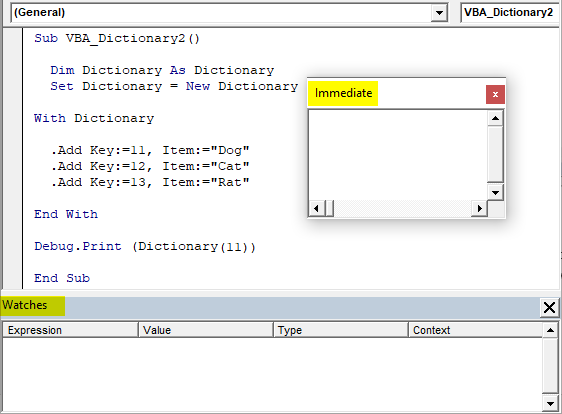Click the Context column header
Viewport: 562px width, 414px height.
475,330
